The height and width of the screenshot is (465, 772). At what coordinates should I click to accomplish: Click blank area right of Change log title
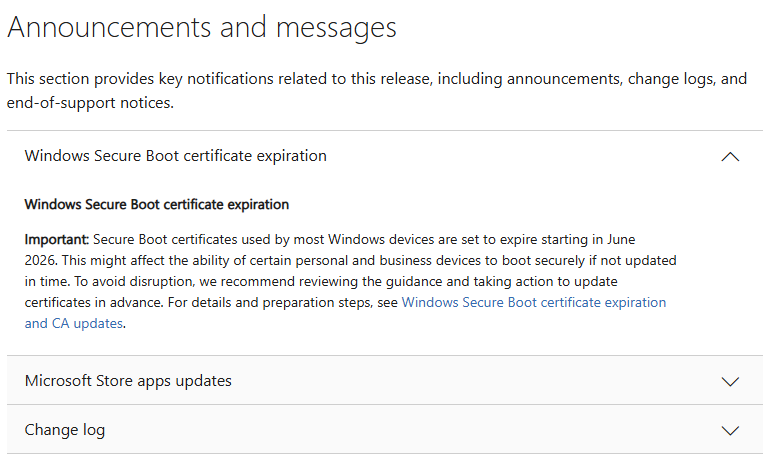[x=400, y=430]
